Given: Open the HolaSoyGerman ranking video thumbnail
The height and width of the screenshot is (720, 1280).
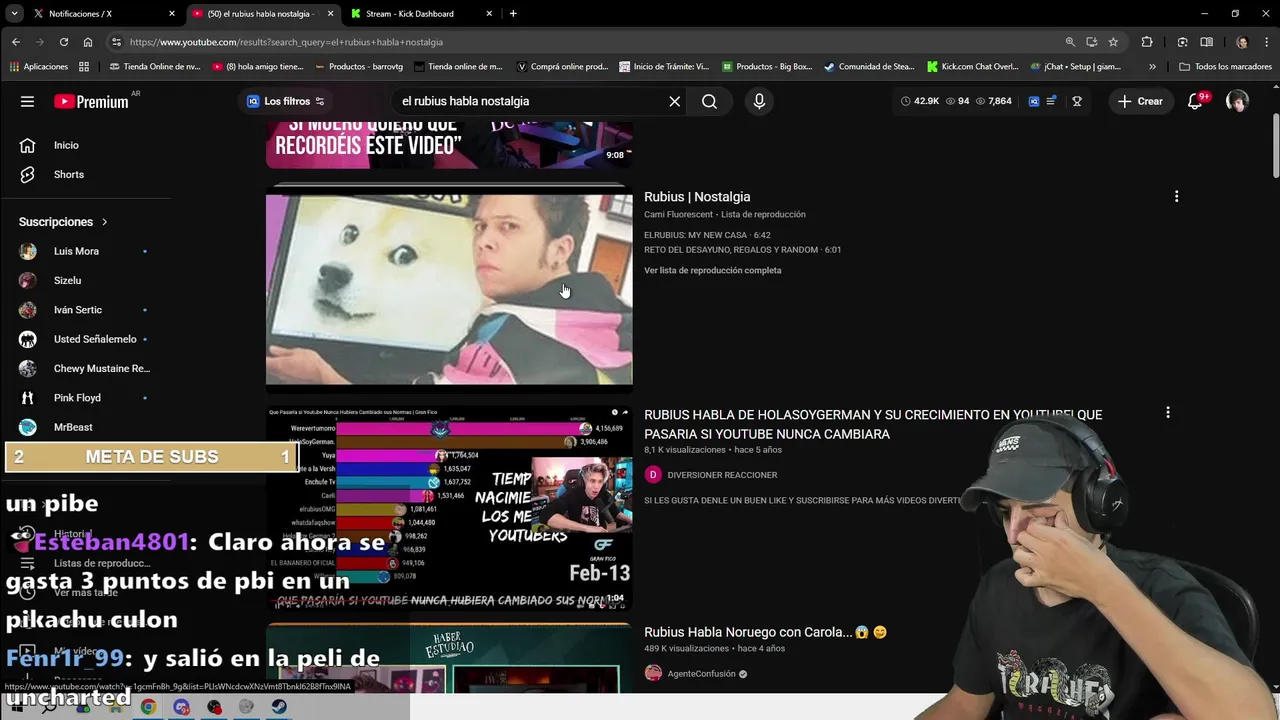Looking at the screenshot, I should pos(449,507).
